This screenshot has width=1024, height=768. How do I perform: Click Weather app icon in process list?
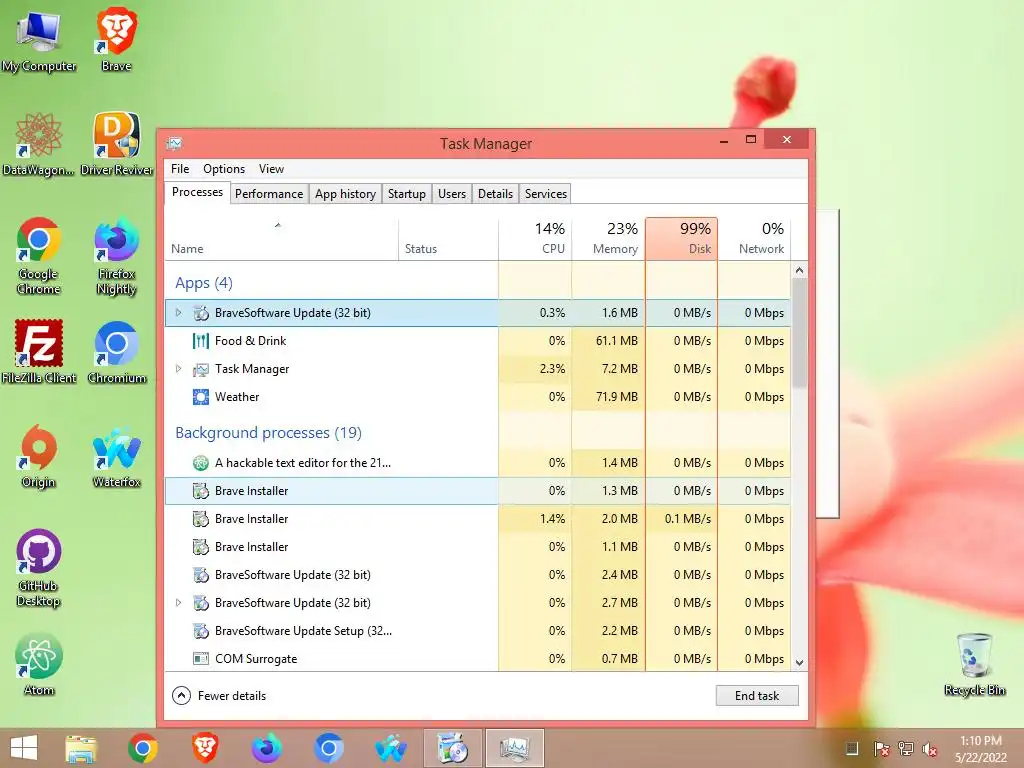200,397
